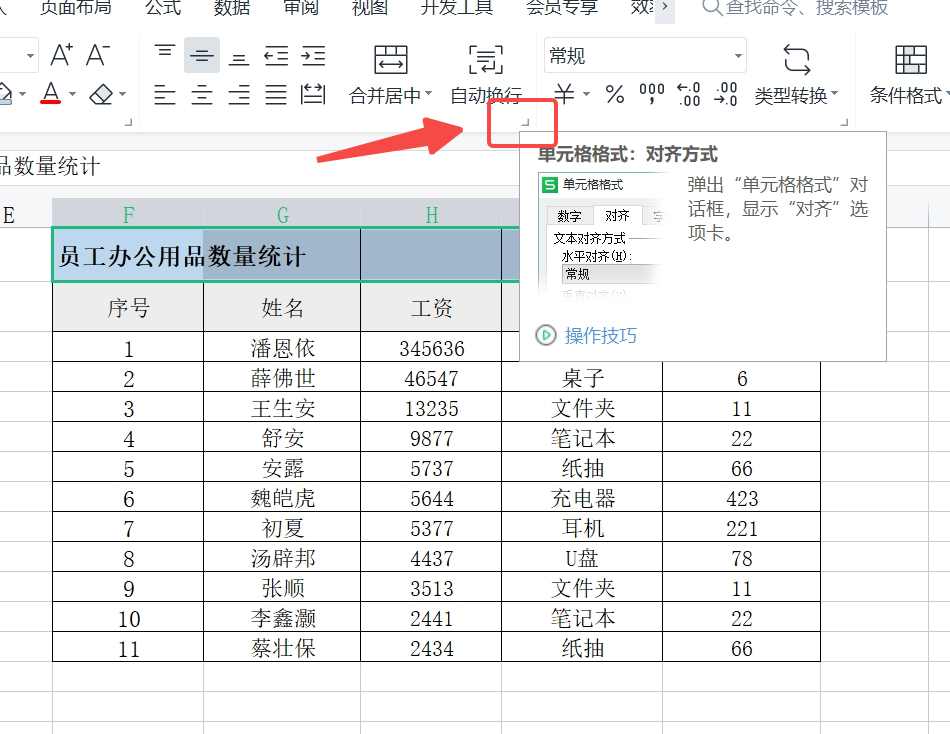The image size is (950, 734).
Task: Open alignment dialog launcher corner icon
Action: pos(525,122)
